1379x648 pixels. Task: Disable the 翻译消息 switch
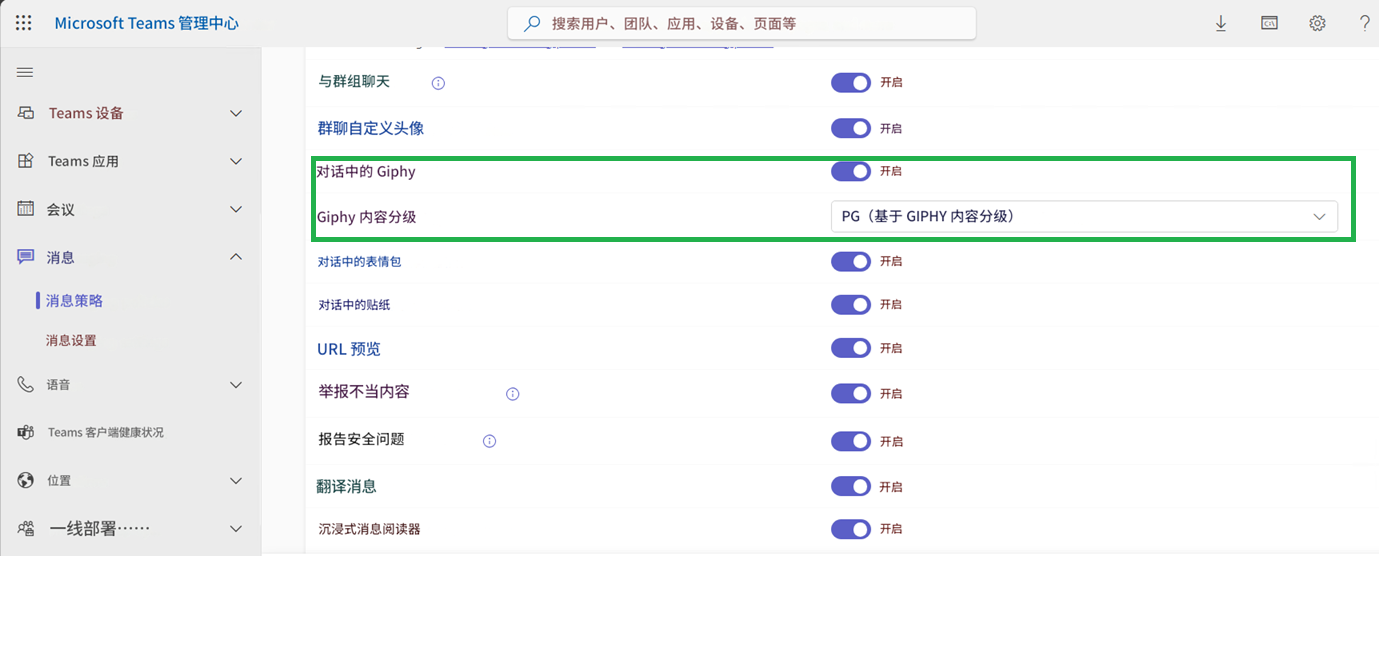tap(851, 486)
